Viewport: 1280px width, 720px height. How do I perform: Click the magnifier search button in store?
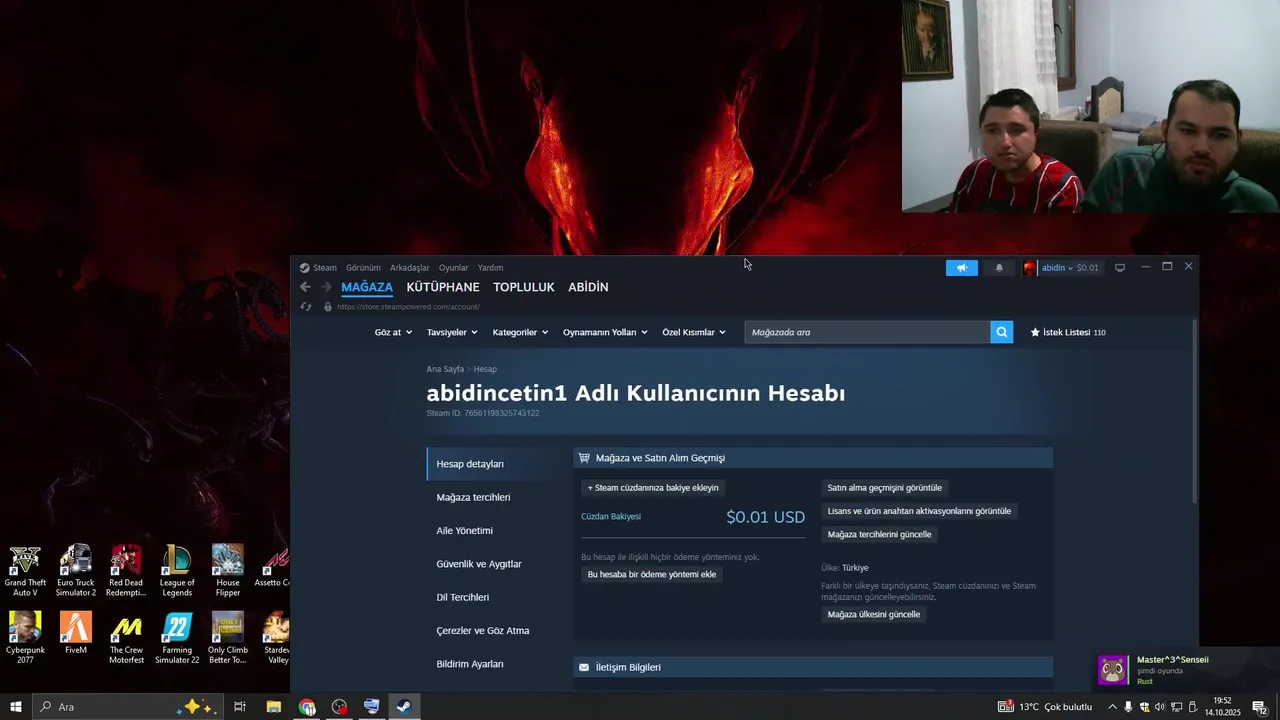click(x=1002, y=332)
